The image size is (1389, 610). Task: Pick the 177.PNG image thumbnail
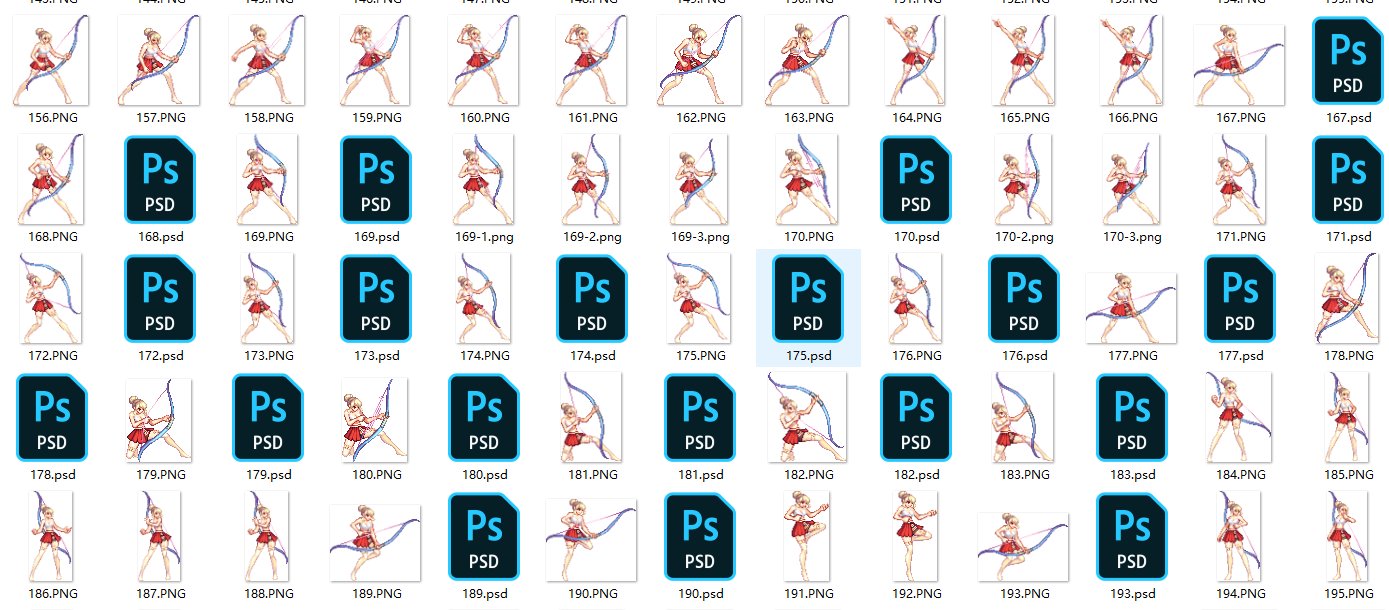click(1132, 307)
